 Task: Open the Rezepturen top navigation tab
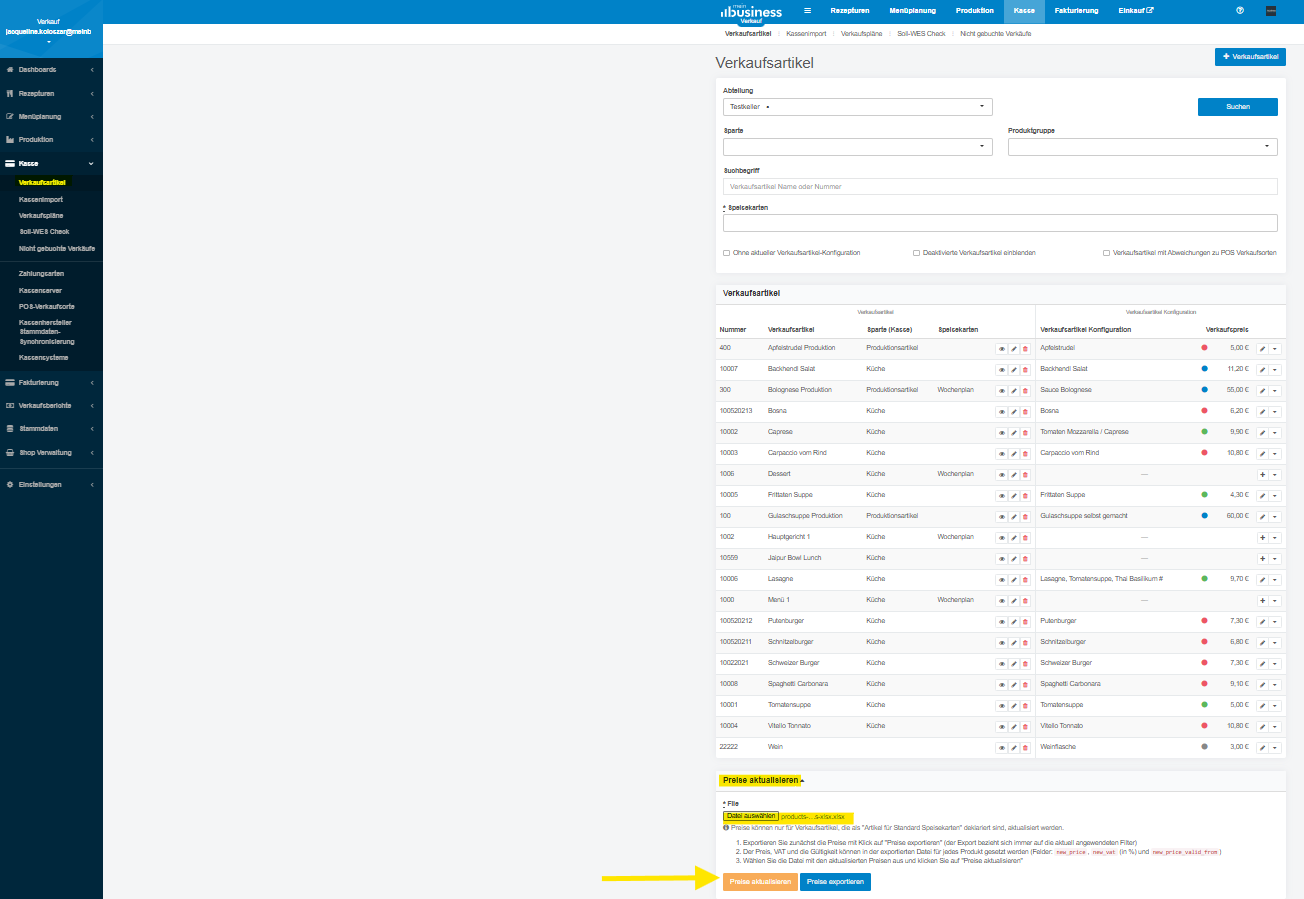(850, 11)
